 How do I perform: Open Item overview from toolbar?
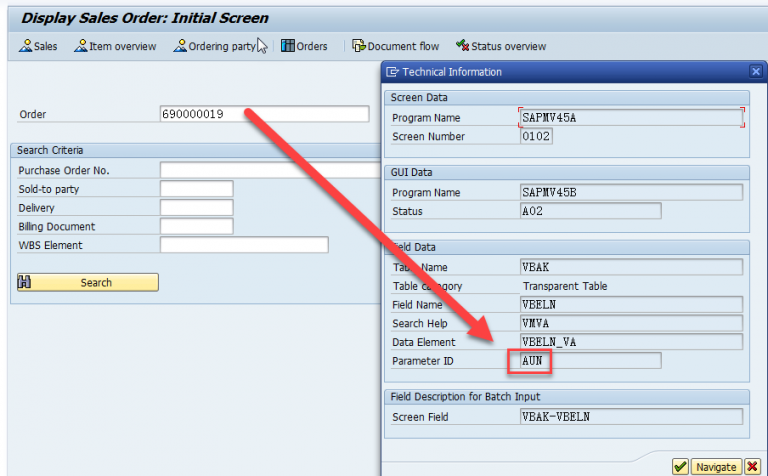(x=82, y=46)
